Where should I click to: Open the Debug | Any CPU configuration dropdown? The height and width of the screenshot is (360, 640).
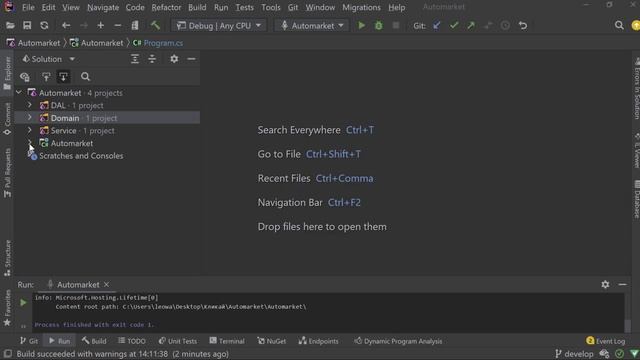point(219,26)
